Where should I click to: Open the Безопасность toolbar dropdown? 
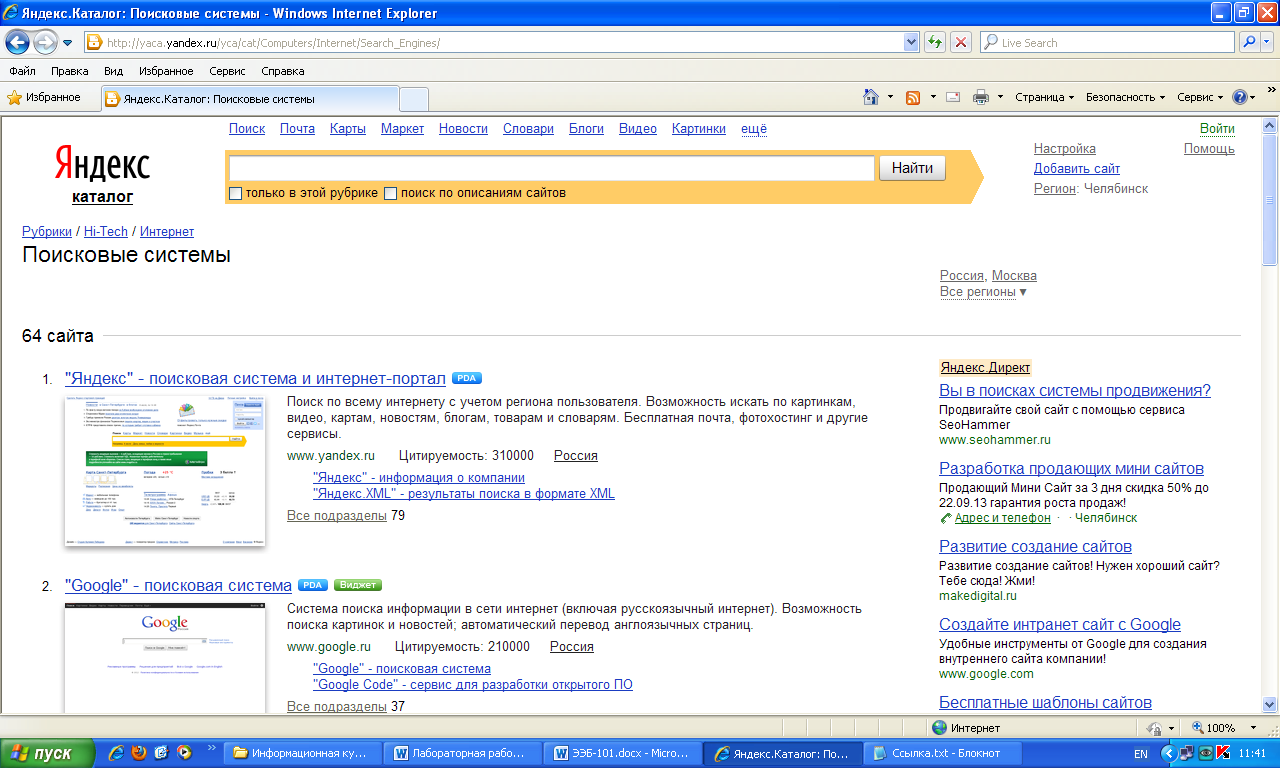click(x=1126, y=97)
